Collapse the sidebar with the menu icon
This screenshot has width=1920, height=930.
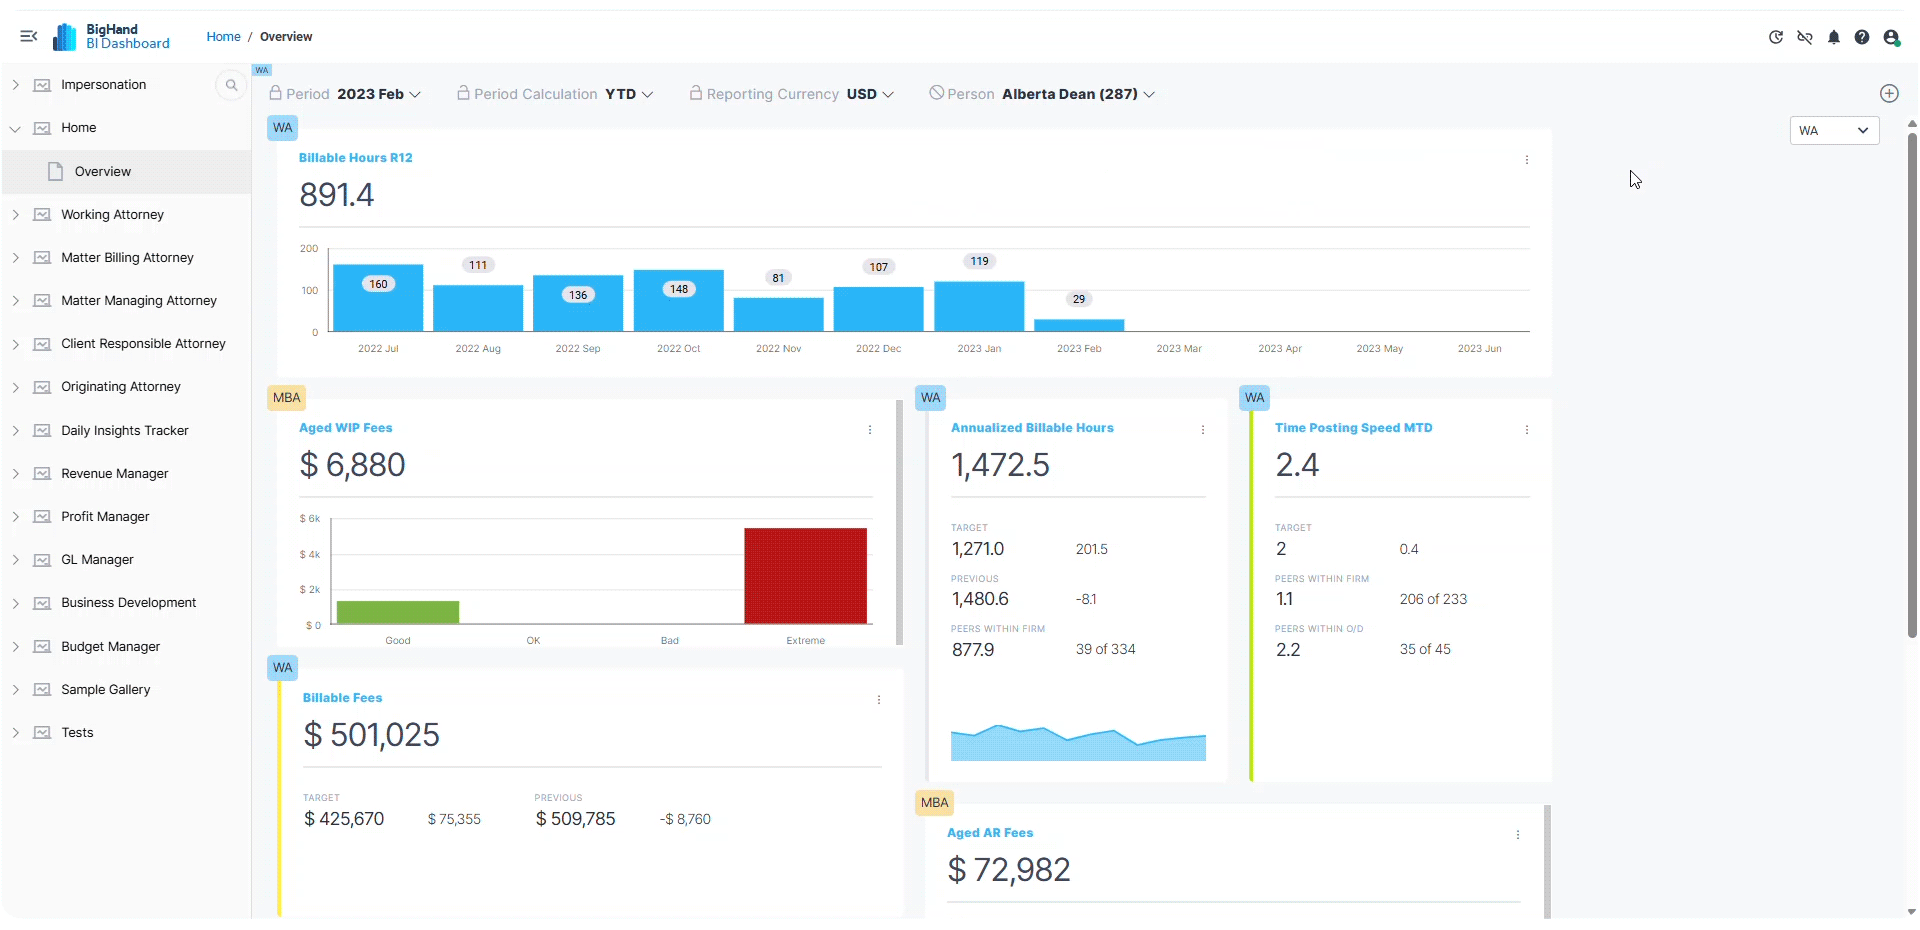pyautogui.click(x=29, y=36)
